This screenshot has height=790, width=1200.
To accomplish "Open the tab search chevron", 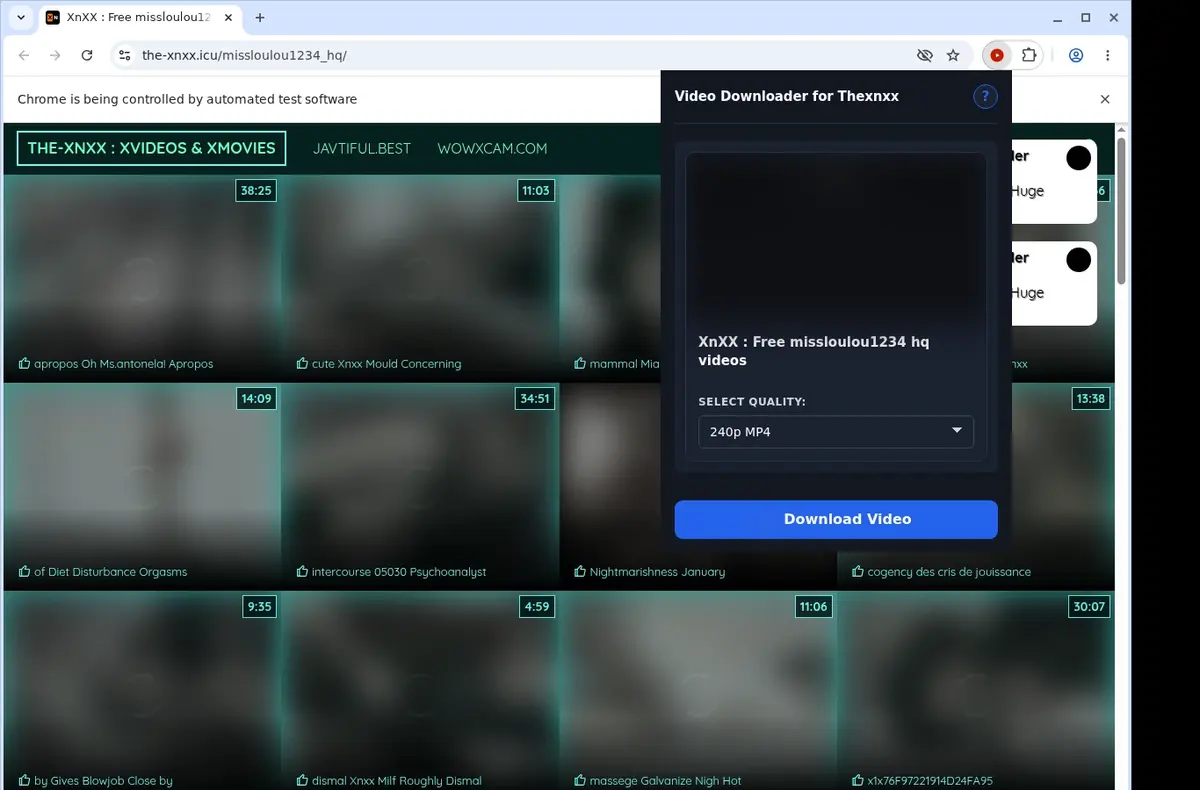I will click(x=21, y=18).
